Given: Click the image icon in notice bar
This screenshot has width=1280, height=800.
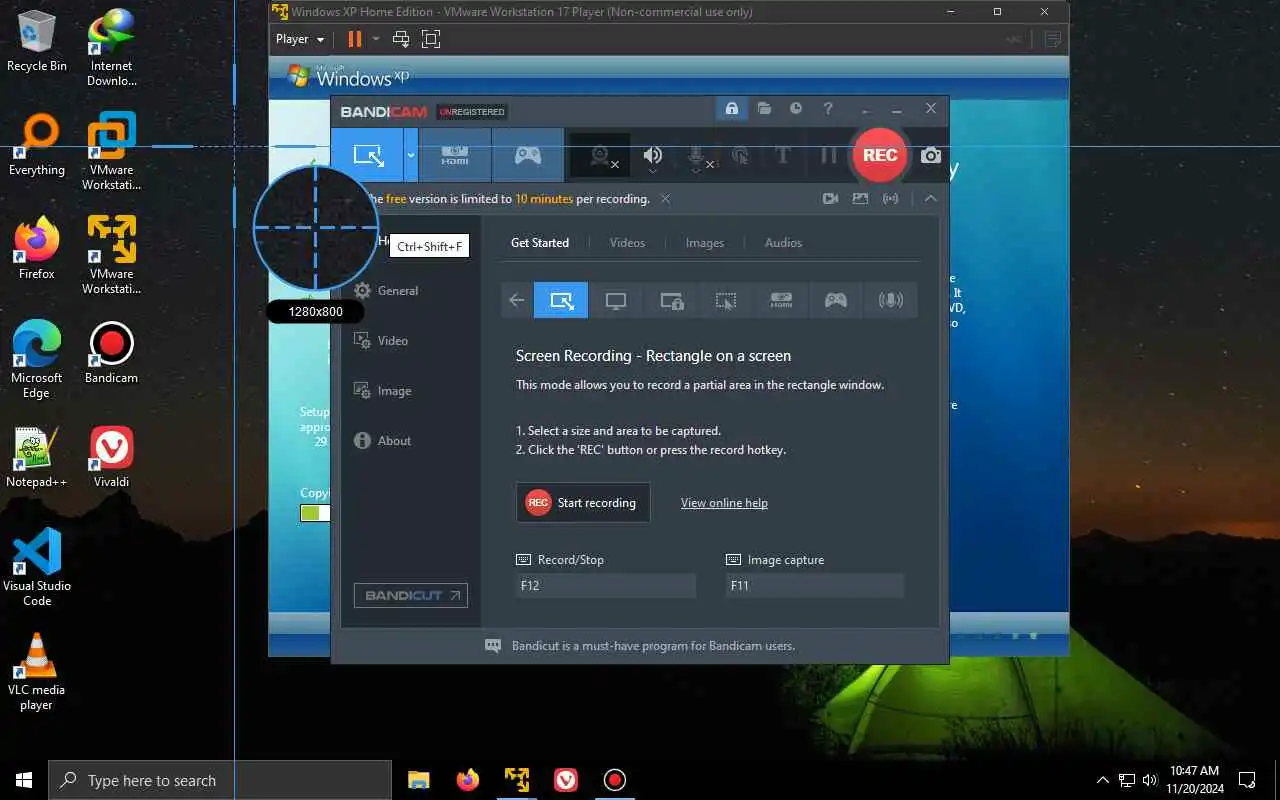Looking at the screenshot, I should coord(860,199).
